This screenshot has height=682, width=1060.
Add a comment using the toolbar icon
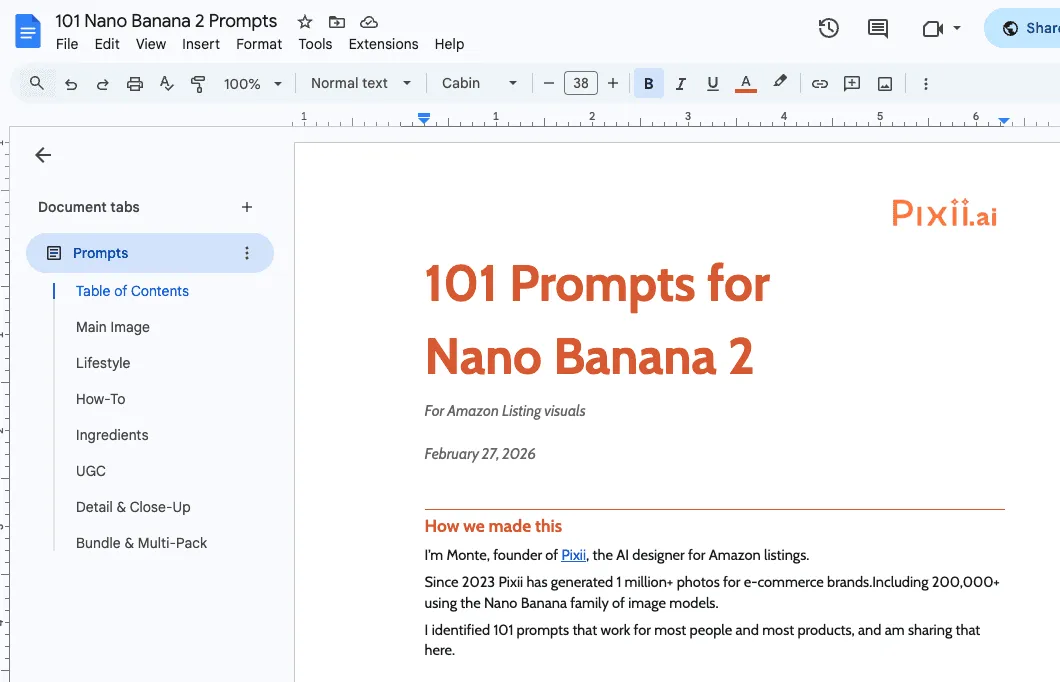coord(852,83)
